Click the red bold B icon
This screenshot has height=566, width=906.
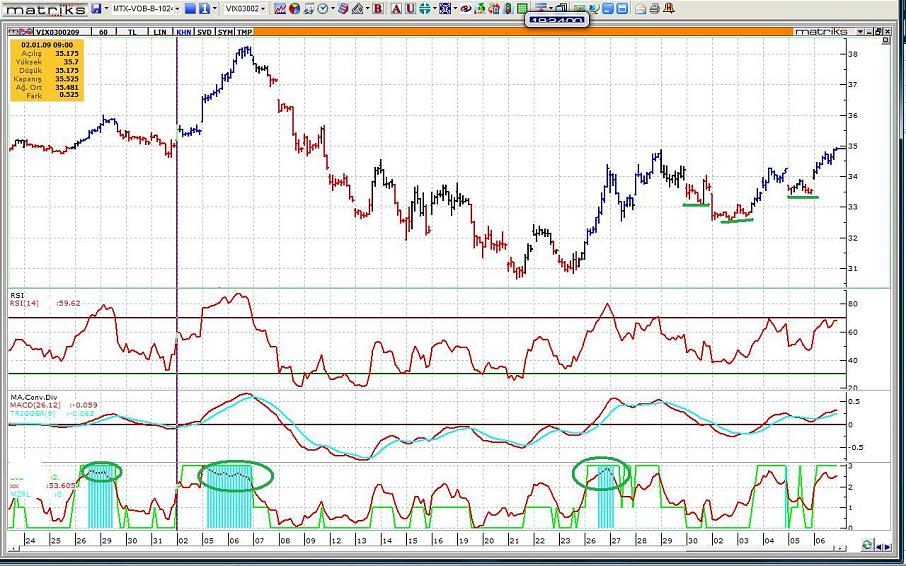pos(378,8)
